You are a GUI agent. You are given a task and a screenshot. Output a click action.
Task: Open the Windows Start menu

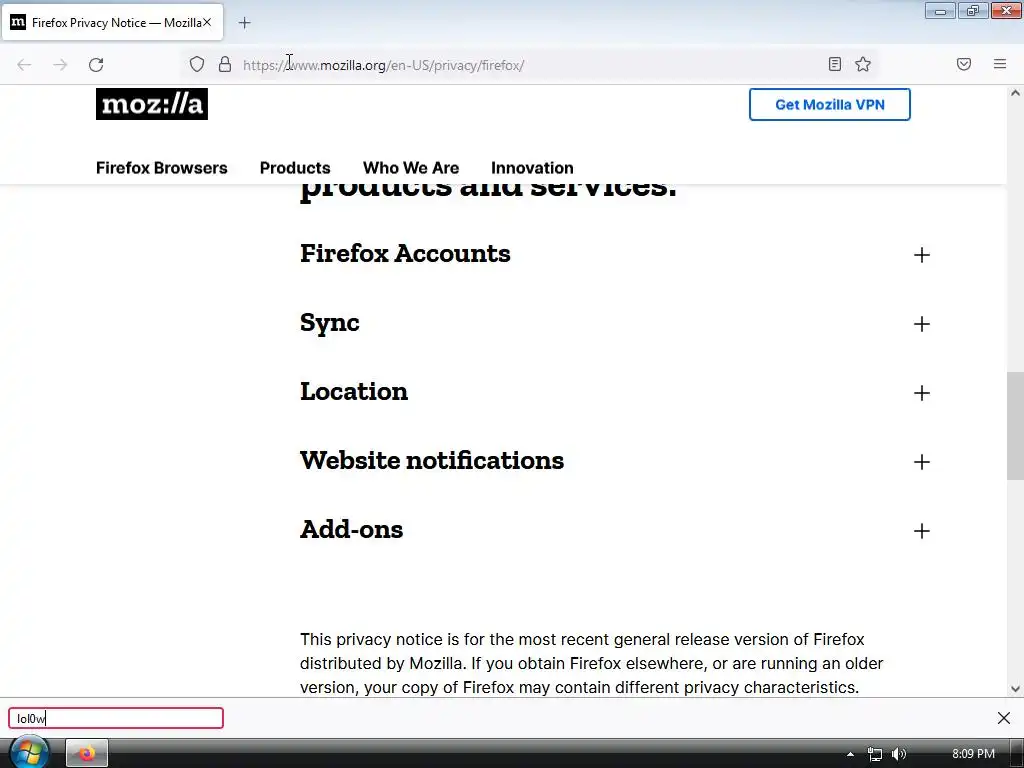(x=29, y=753)
